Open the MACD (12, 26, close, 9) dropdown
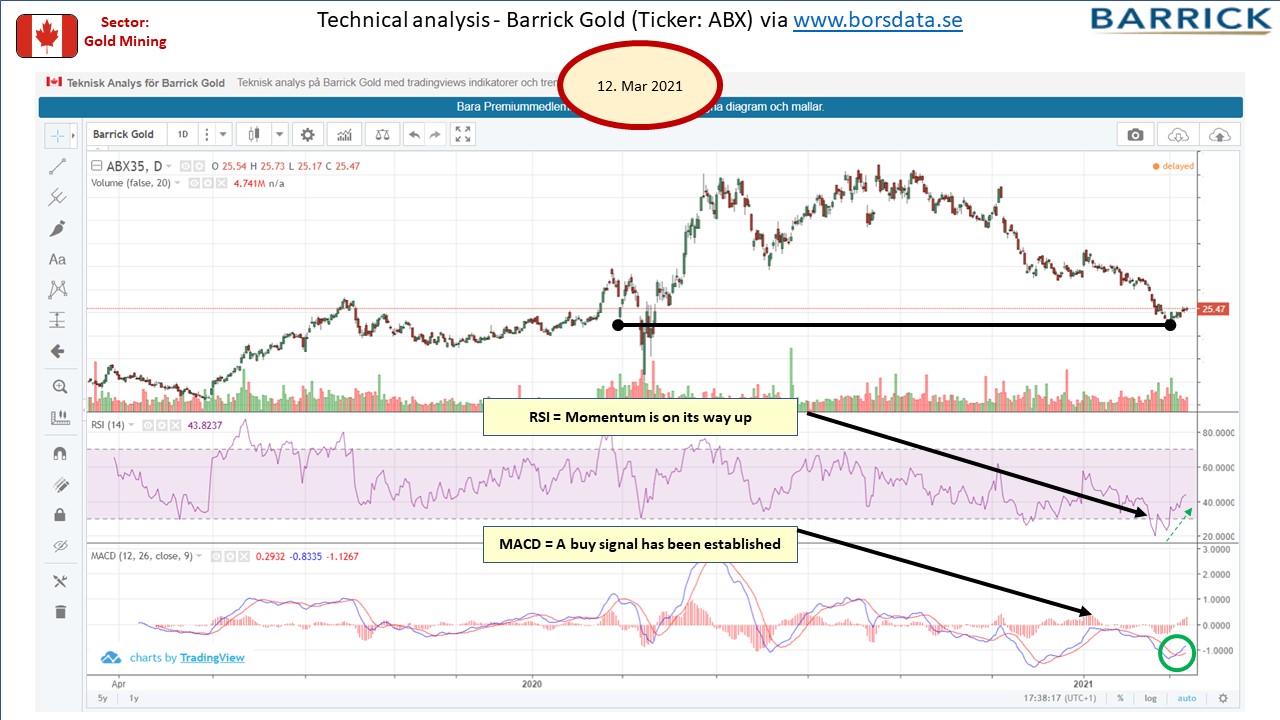The image size is (1280, 720). click(x=201, y=556)
